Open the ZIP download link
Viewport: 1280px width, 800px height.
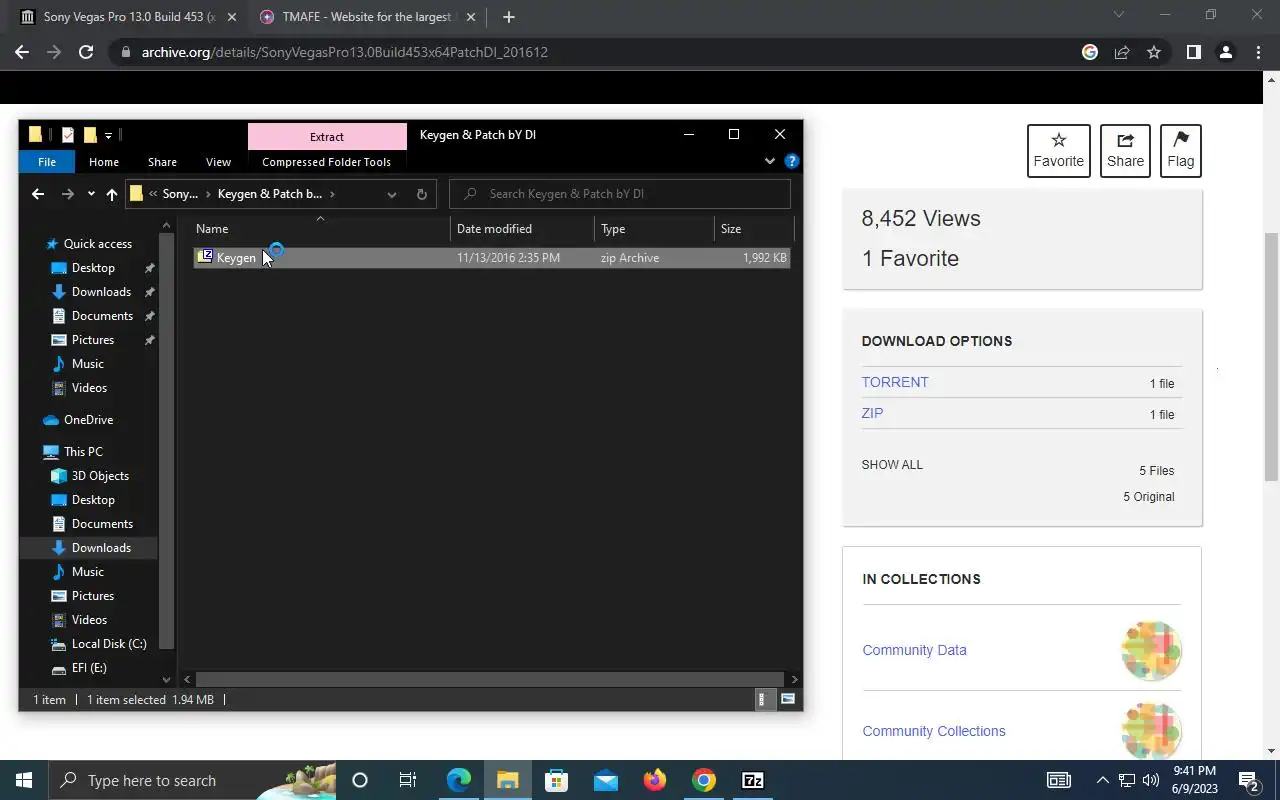[872, 413]
